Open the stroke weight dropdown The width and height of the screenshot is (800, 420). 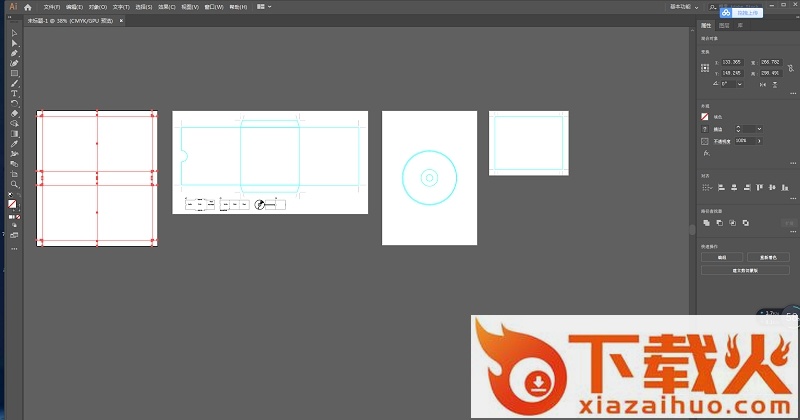[x=759, y=129]
